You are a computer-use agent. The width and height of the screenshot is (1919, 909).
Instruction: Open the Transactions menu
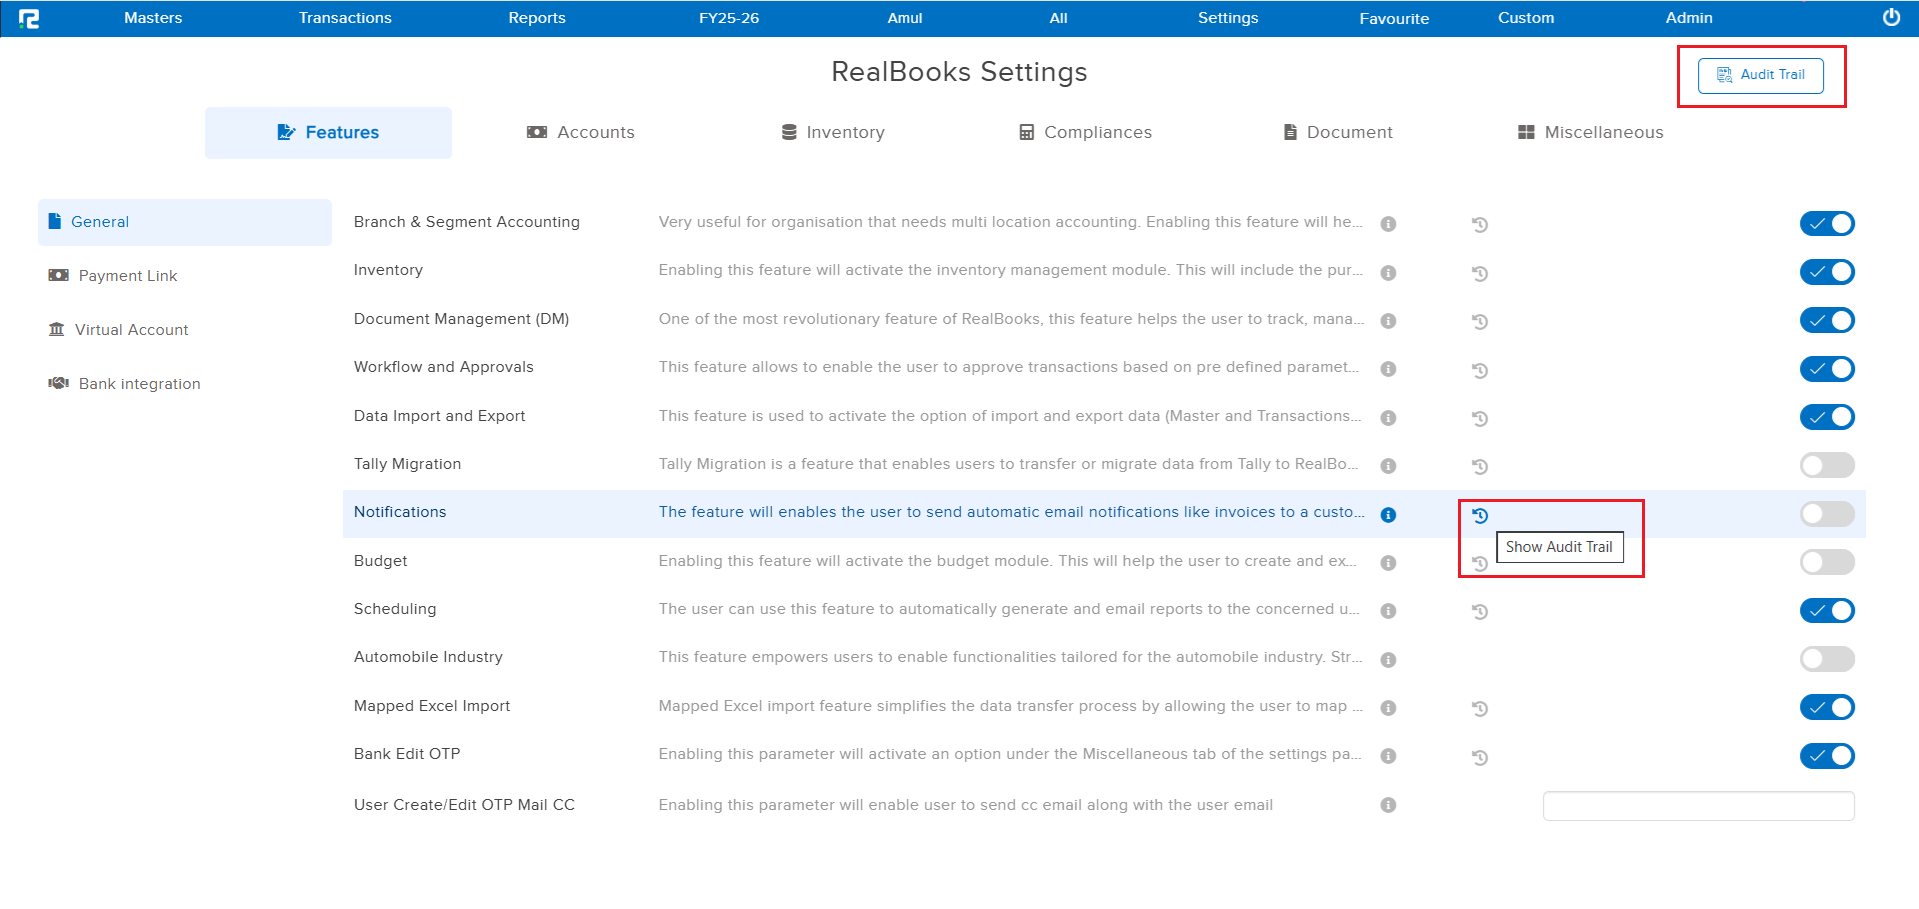click(x=344, y=17)
